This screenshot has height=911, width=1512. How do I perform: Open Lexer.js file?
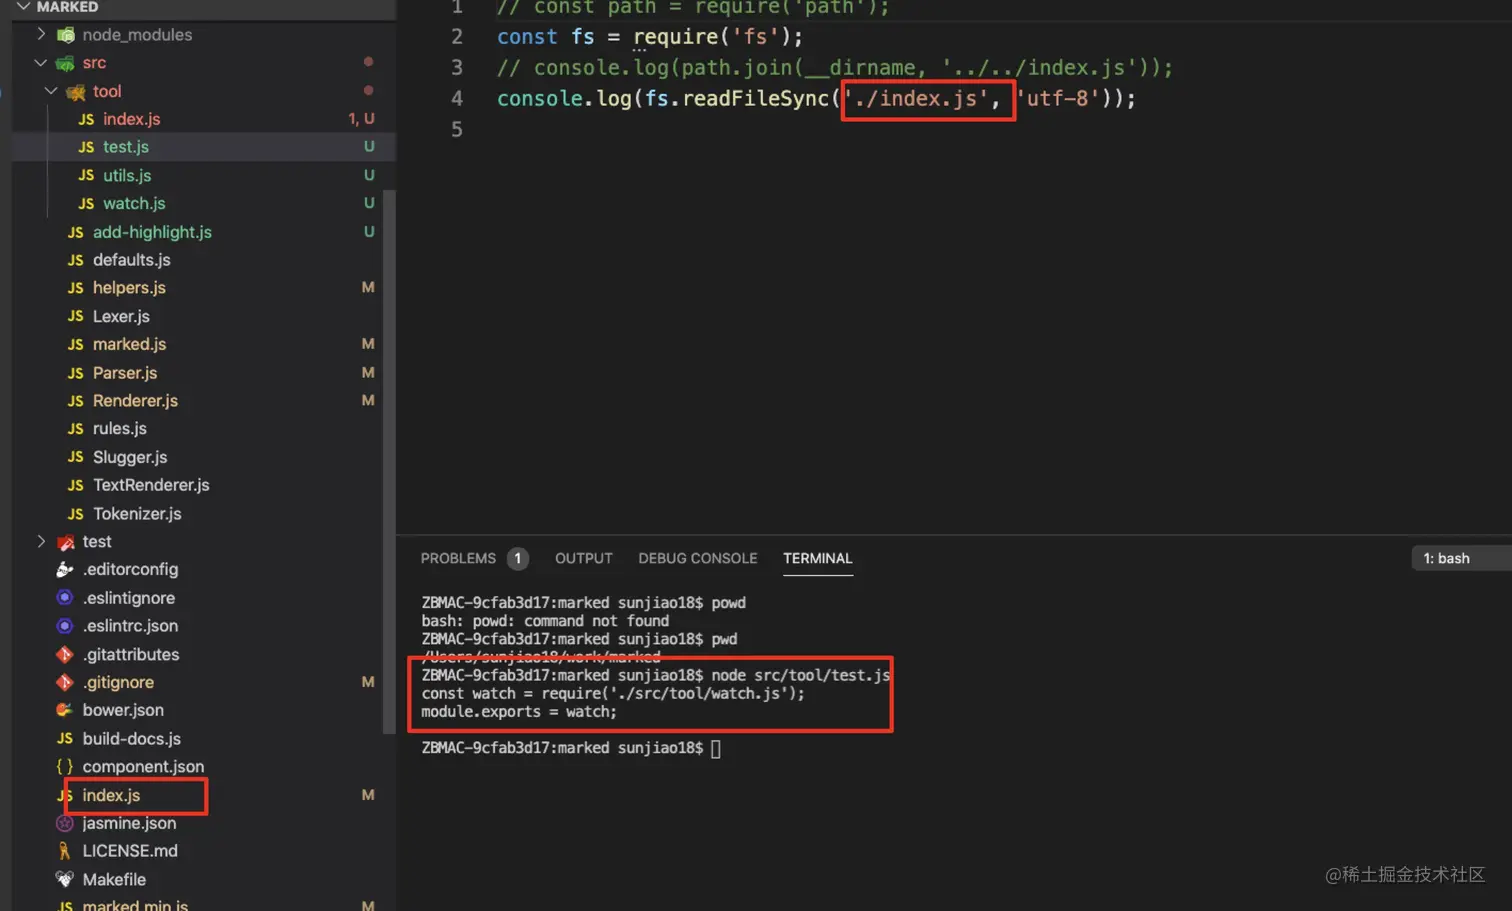pyautogui.click(x=121, y=317)
